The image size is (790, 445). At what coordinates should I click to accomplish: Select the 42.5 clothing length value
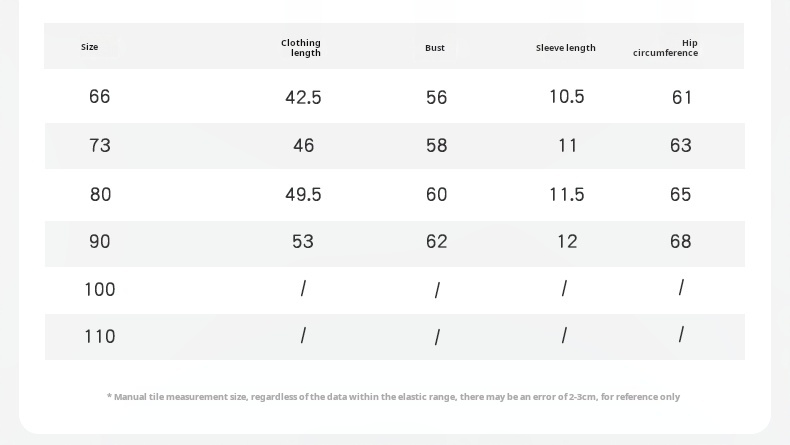(303, 98)
